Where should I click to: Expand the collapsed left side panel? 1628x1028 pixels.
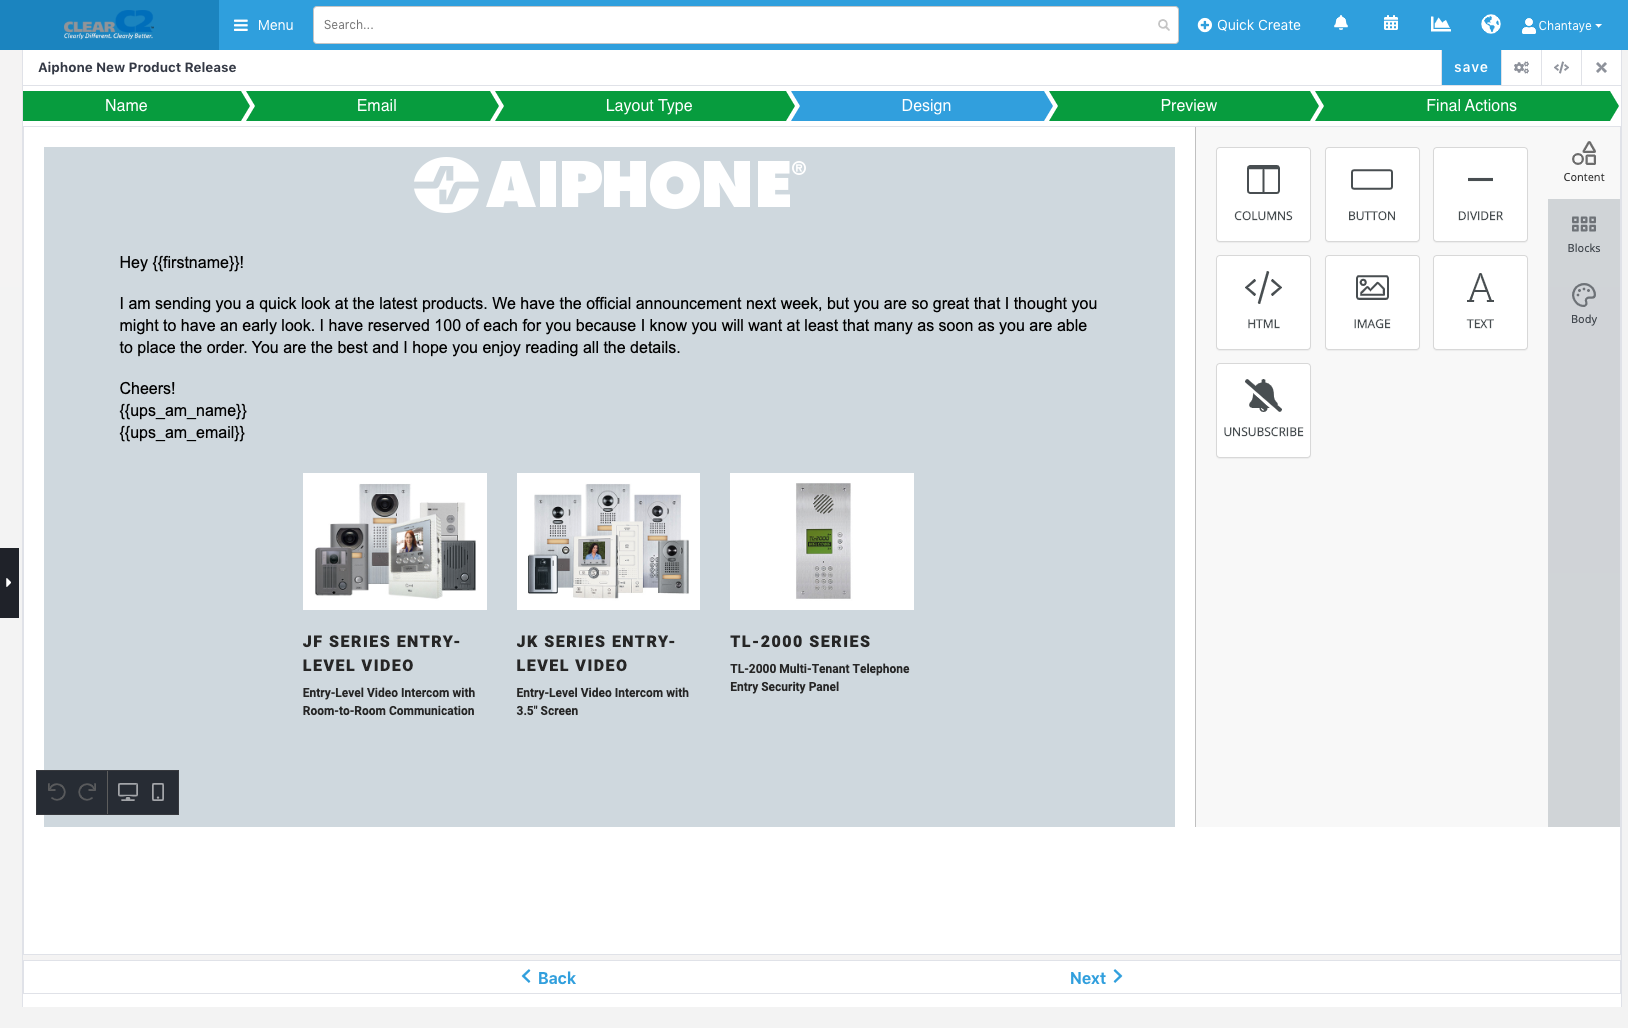click(x=9, y=583)
